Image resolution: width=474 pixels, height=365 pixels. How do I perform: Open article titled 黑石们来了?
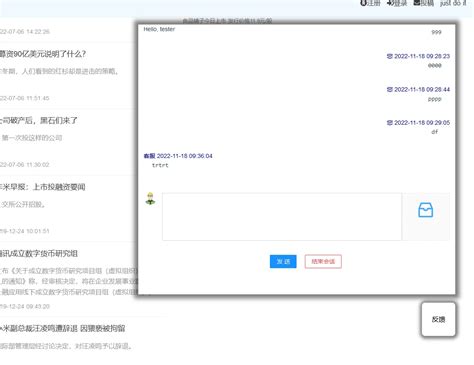[39, 120]
